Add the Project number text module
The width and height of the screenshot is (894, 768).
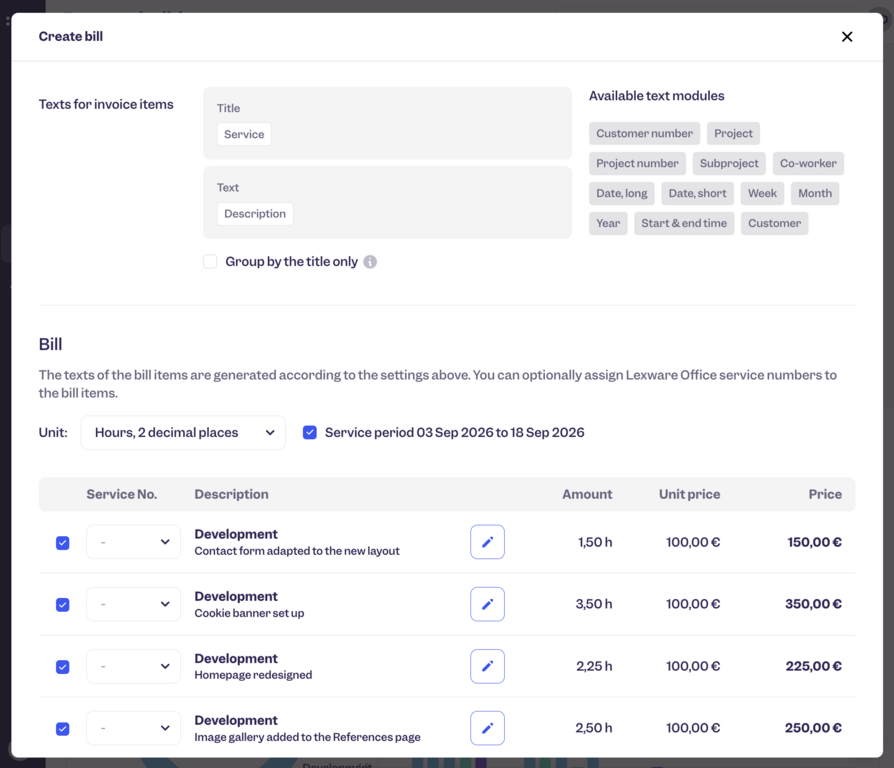click(x=637, y=163)
